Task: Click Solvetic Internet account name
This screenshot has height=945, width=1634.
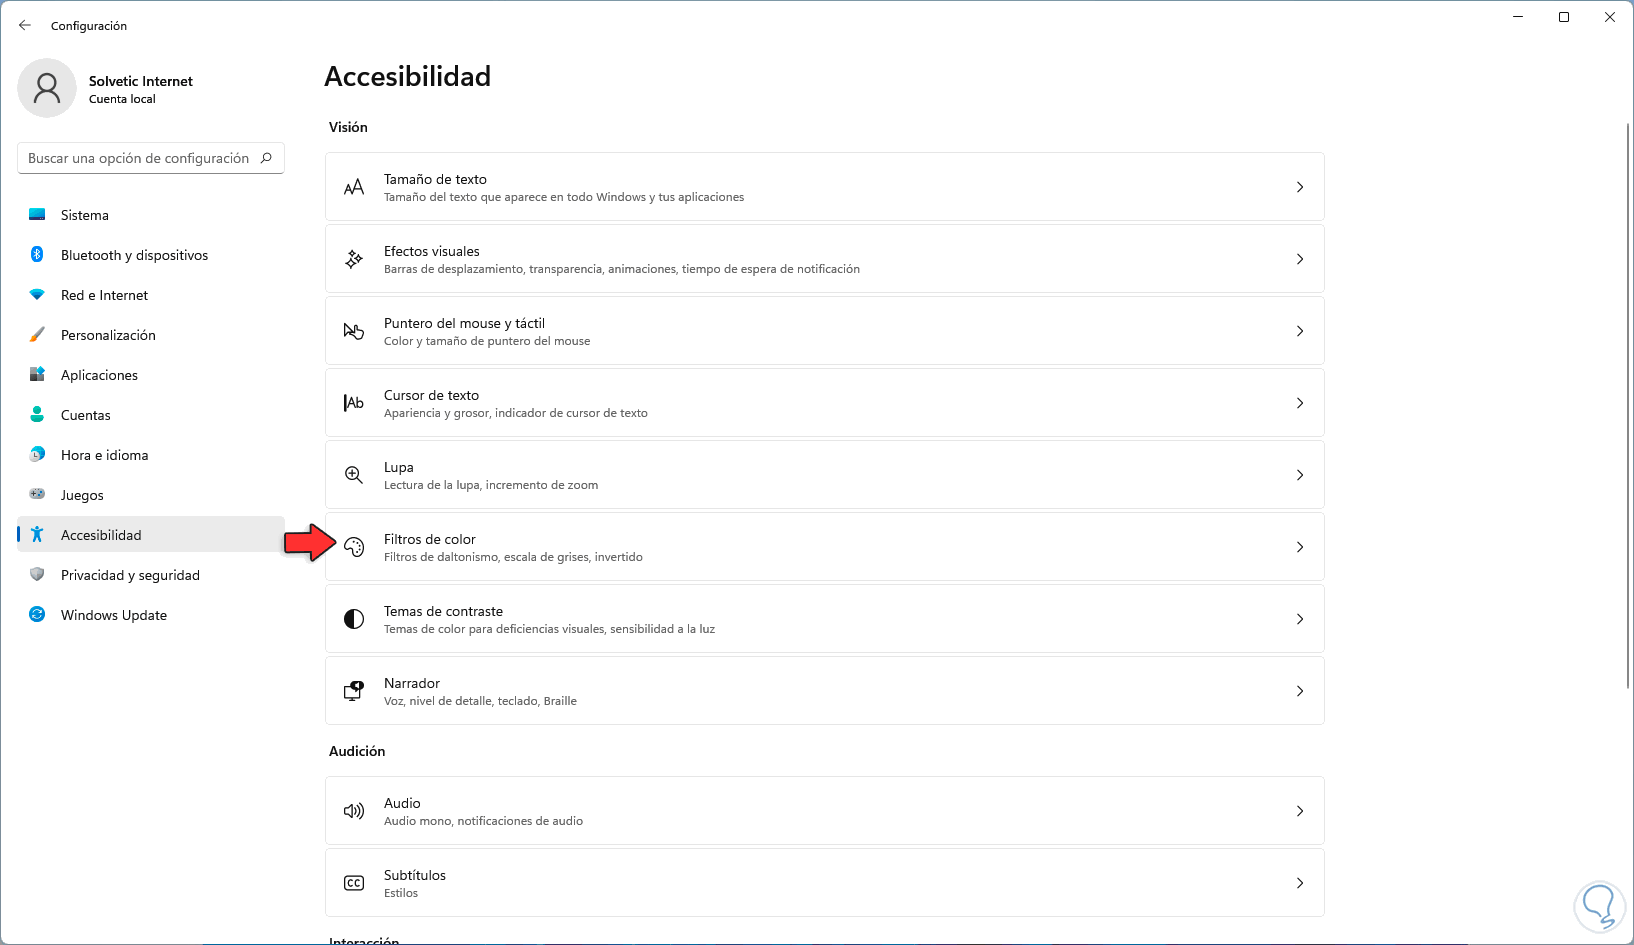Action: [x=141, y=81]
